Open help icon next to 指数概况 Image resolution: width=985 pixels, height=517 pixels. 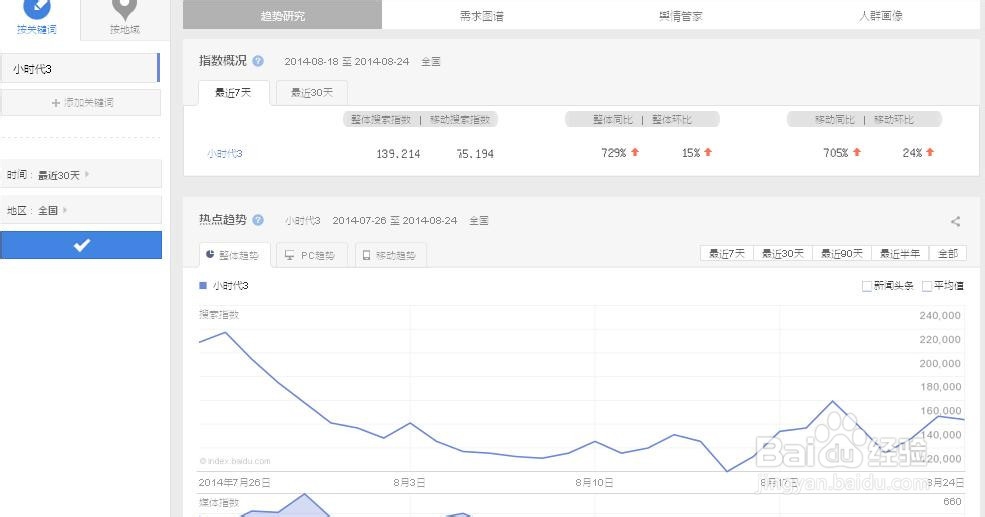[258, 61]
